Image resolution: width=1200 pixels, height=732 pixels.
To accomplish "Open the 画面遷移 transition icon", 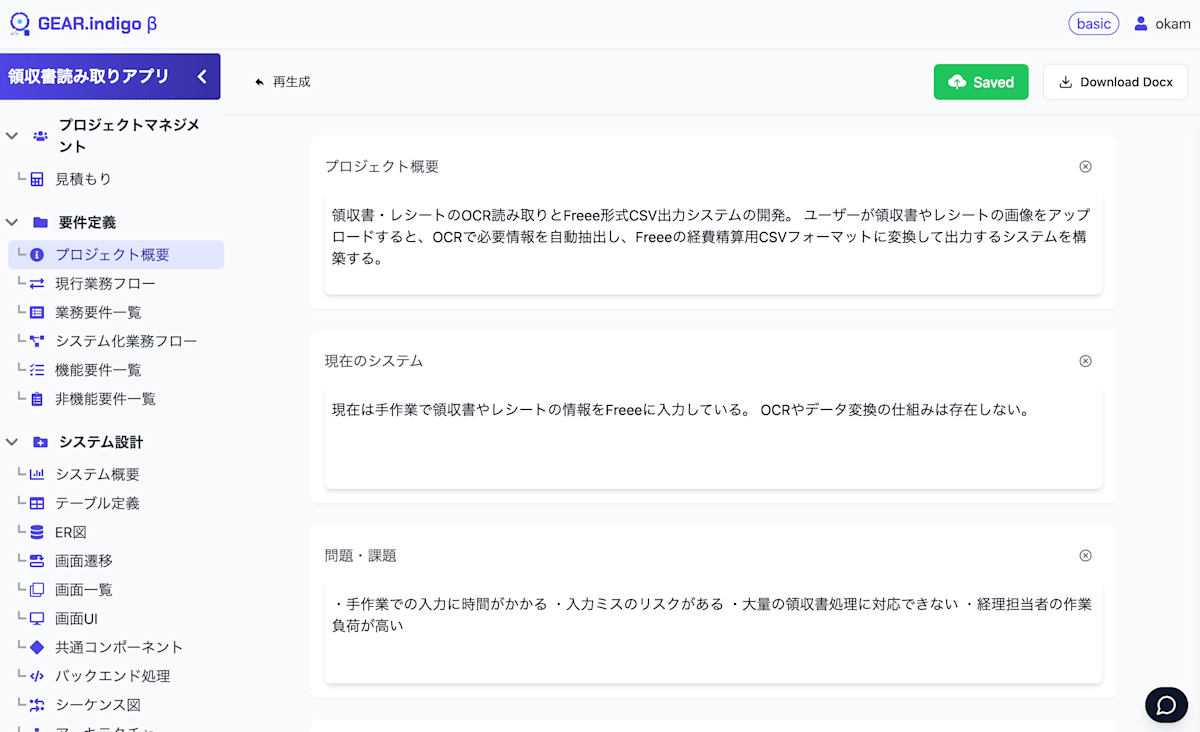I will pyautogui.click(x=37, y=560).
